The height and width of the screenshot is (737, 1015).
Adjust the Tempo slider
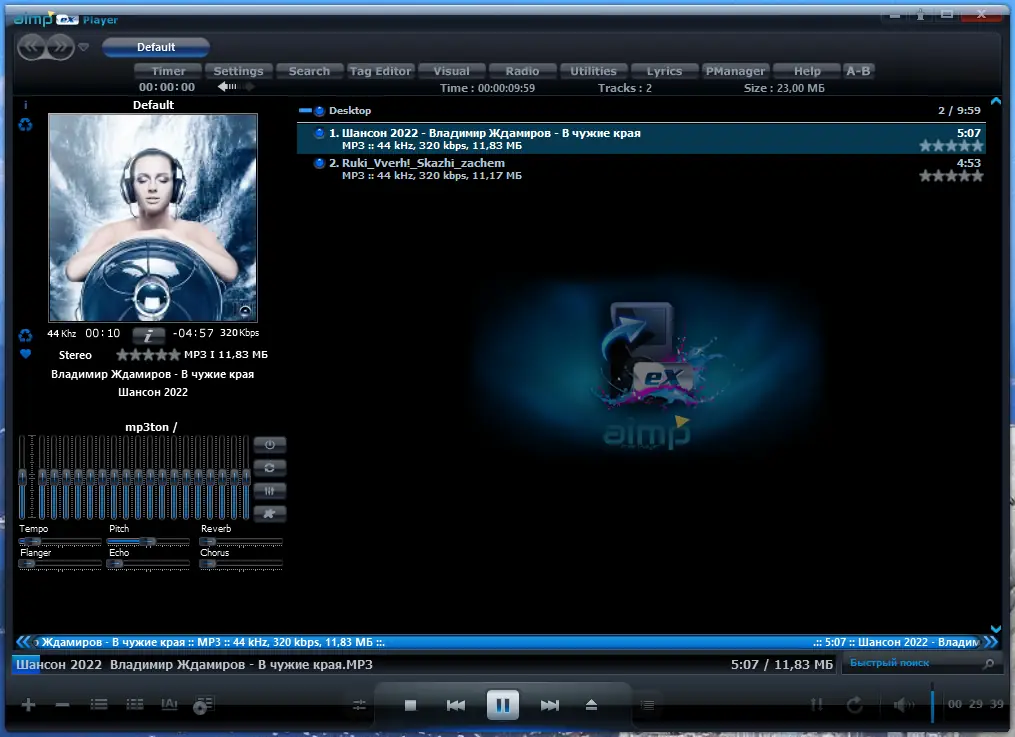coord(60,542)
